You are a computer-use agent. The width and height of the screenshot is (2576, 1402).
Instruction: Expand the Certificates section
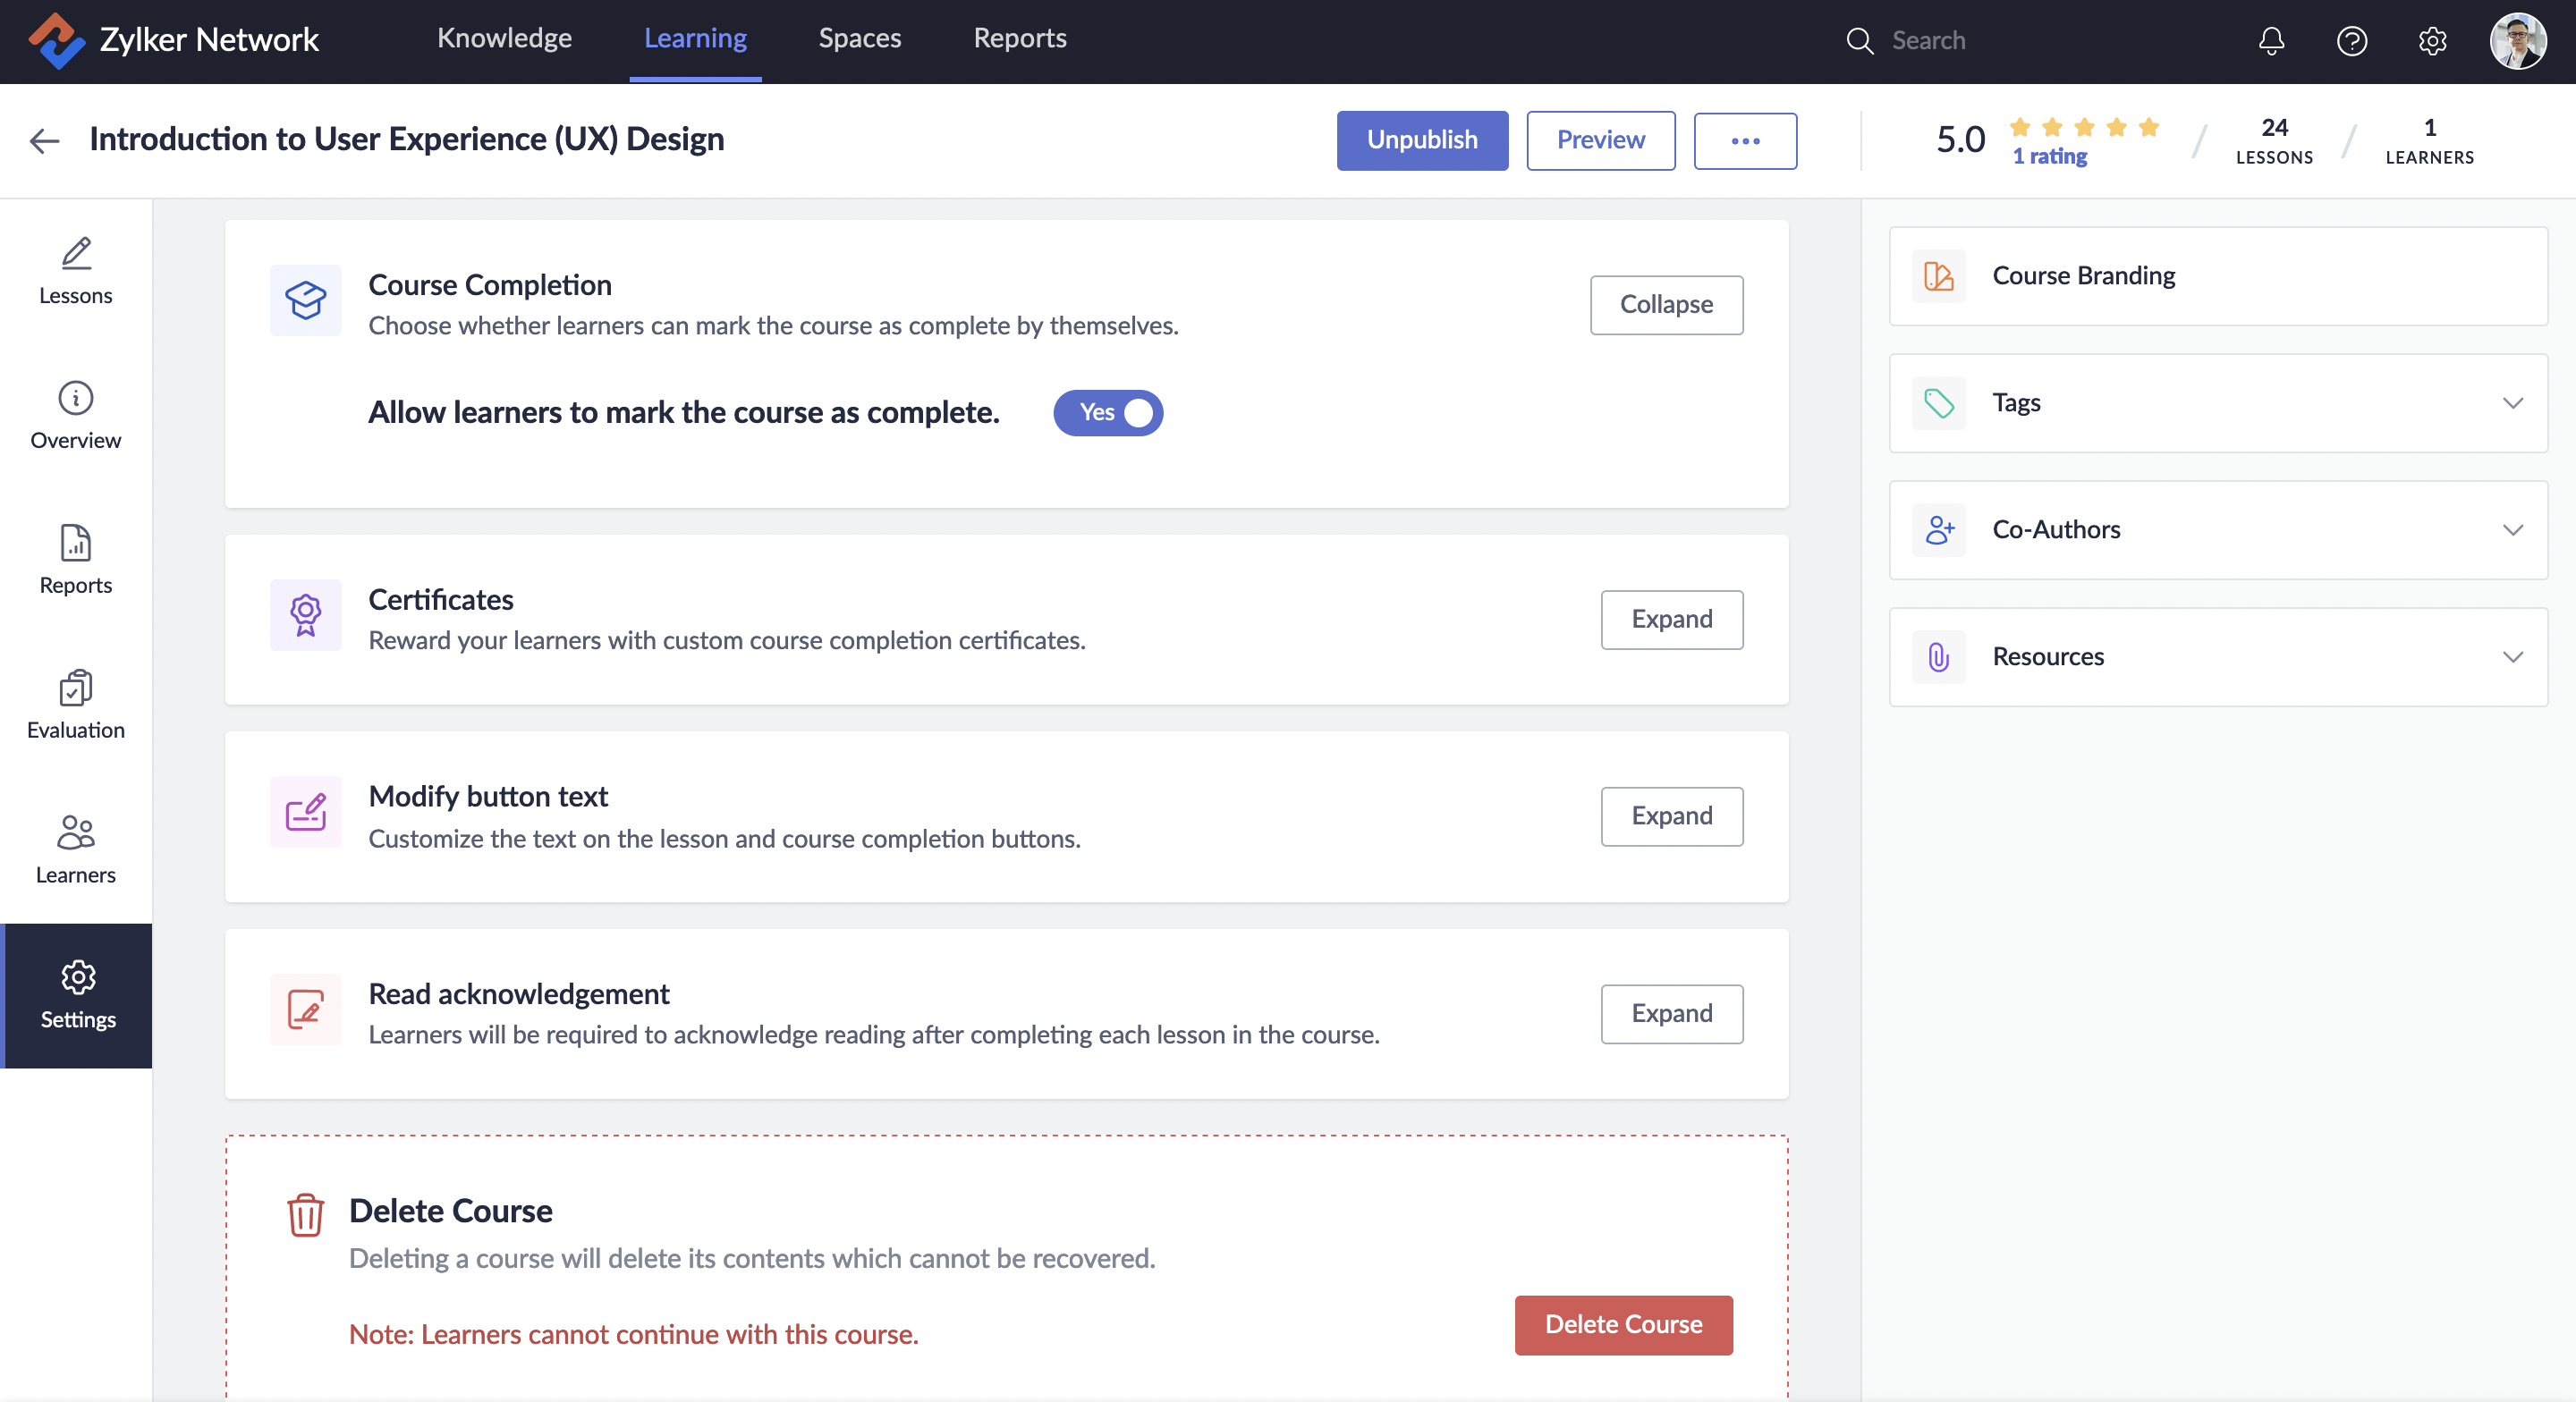(x=1671, y=620)
